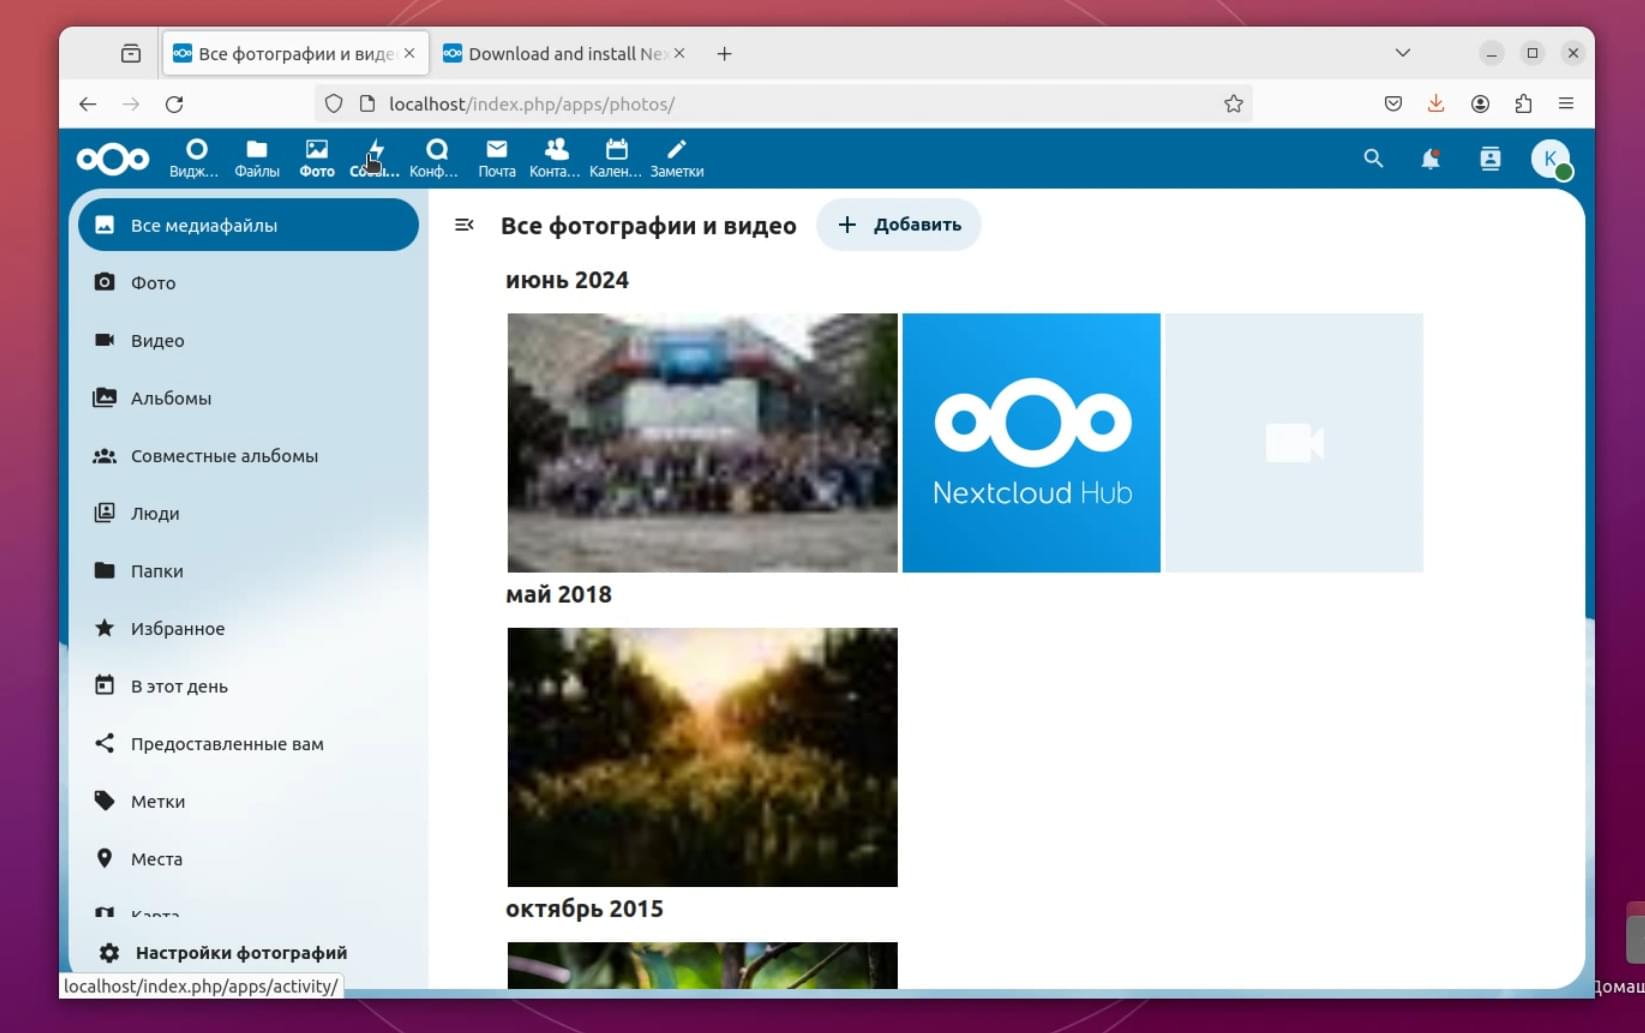Open the Talk conference app icon
Screen dimensions: 1645x1033
click(x=436, y=158)
